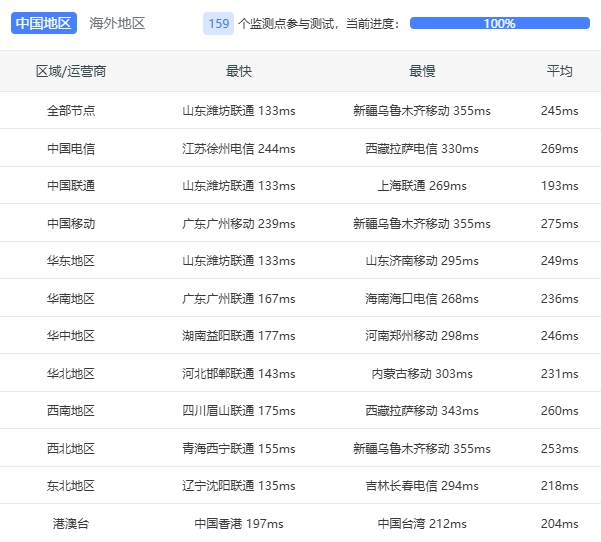Click the 245ms average value
The image size is (601, 542).
[x=560, y=111]
